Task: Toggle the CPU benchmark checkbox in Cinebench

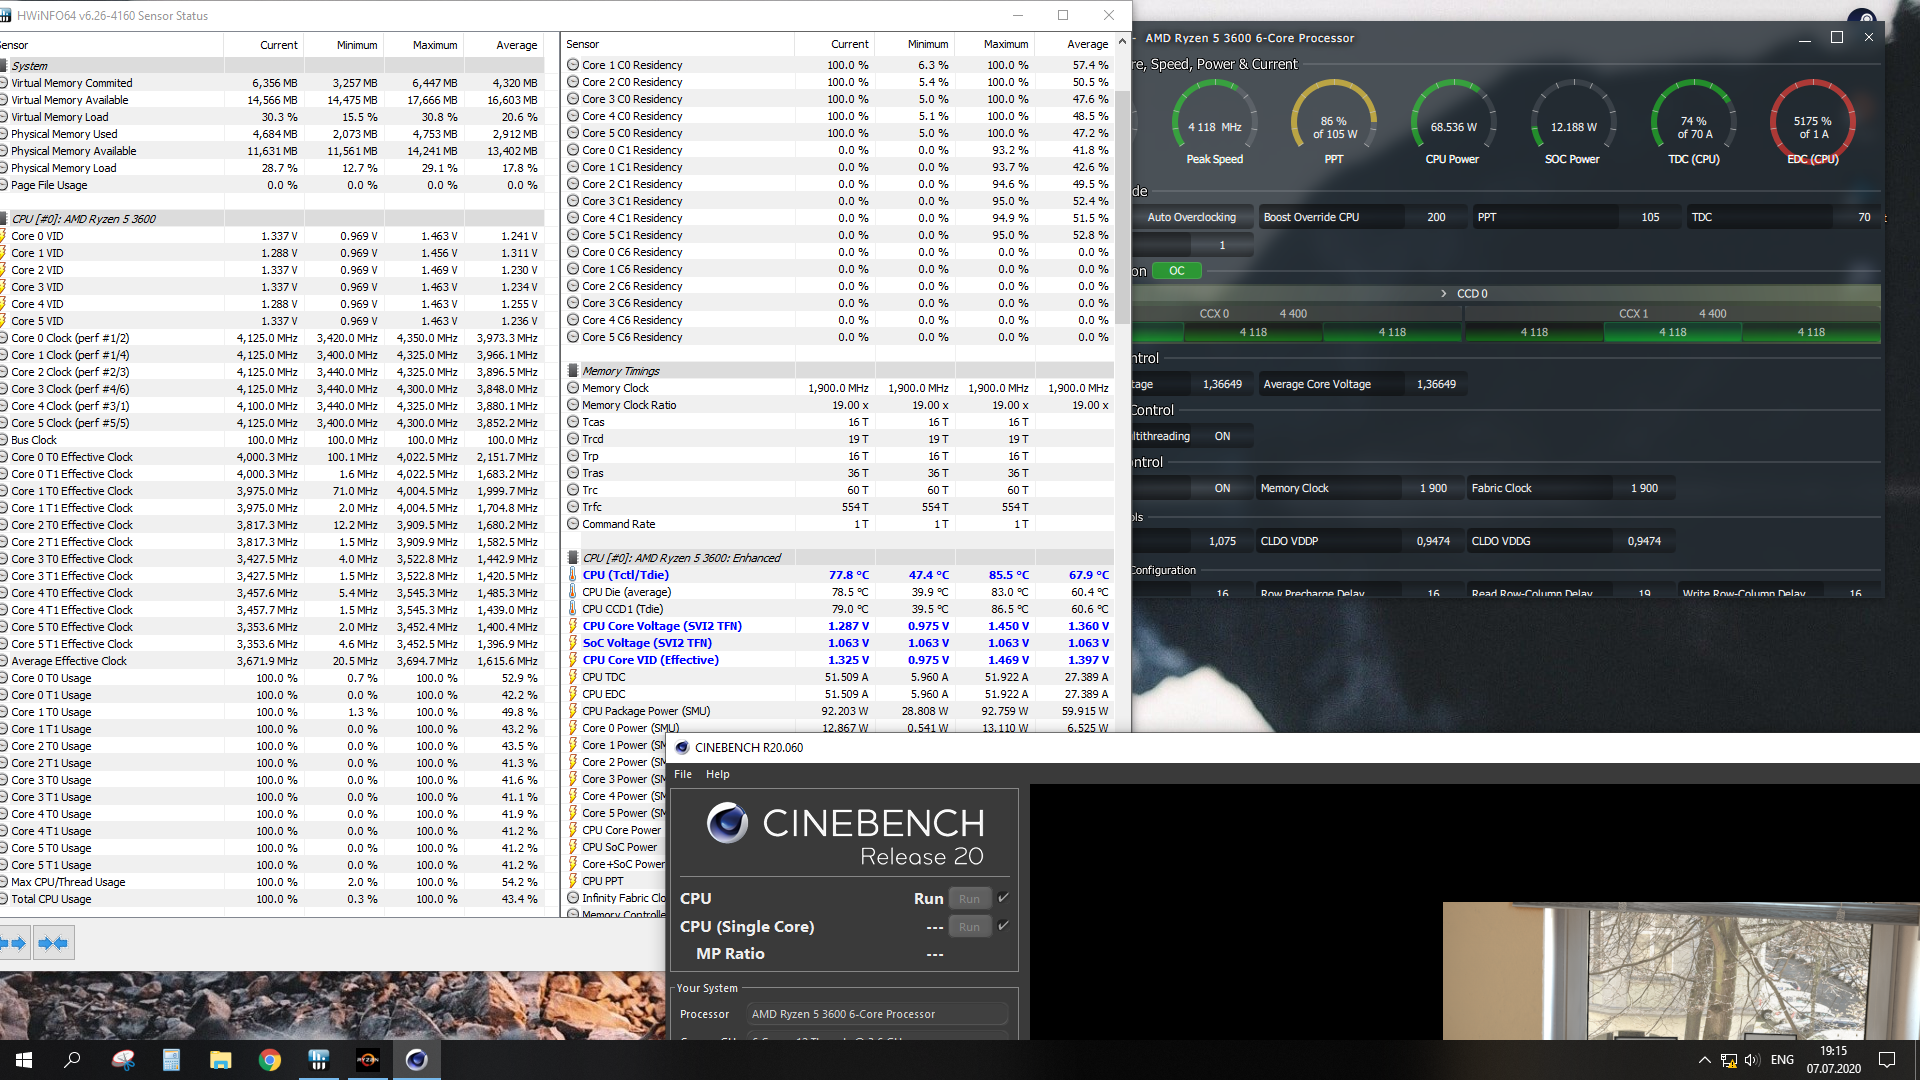Action: coord(1003,897)
